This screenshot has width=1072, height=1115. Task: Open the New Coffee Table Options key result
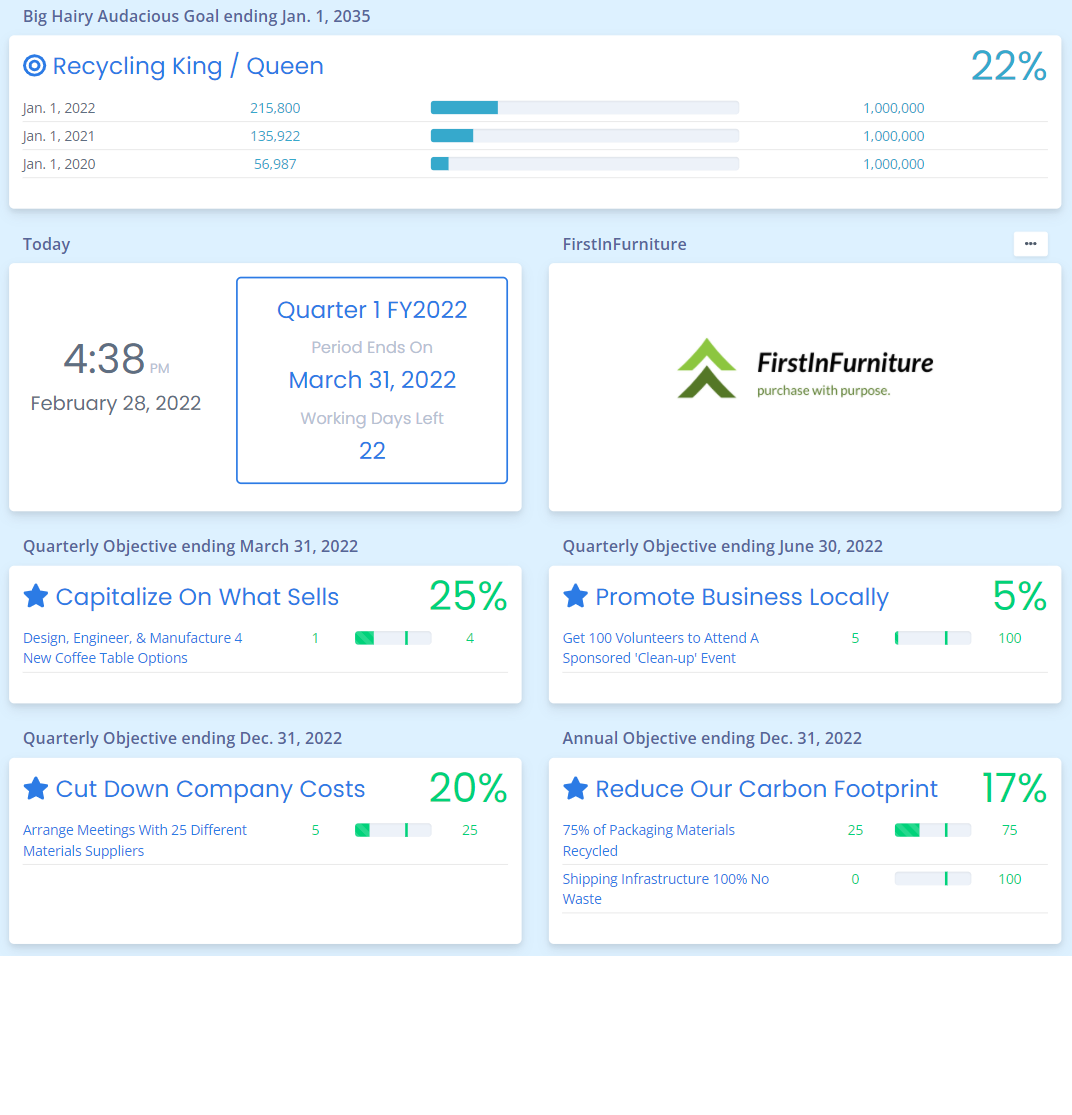(132, 647)
